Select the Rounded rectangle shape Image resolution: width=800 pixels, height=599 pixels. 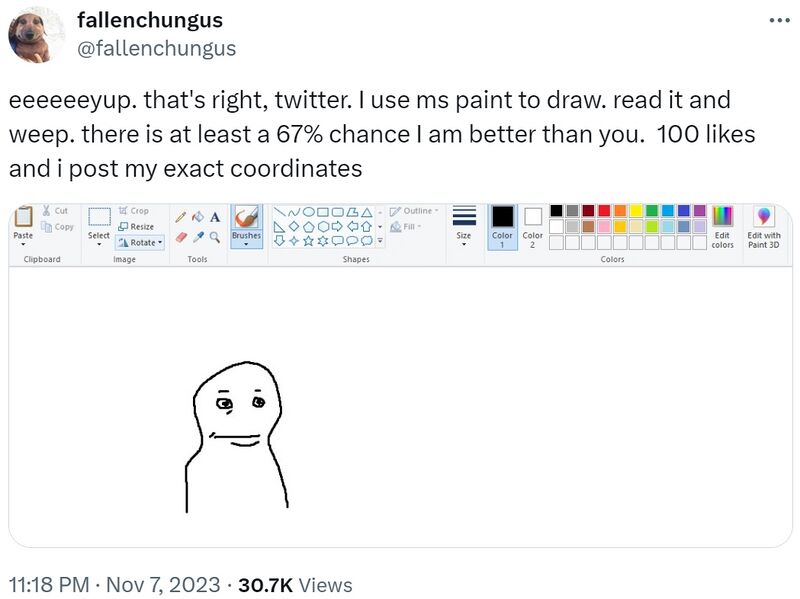[340, 211]
